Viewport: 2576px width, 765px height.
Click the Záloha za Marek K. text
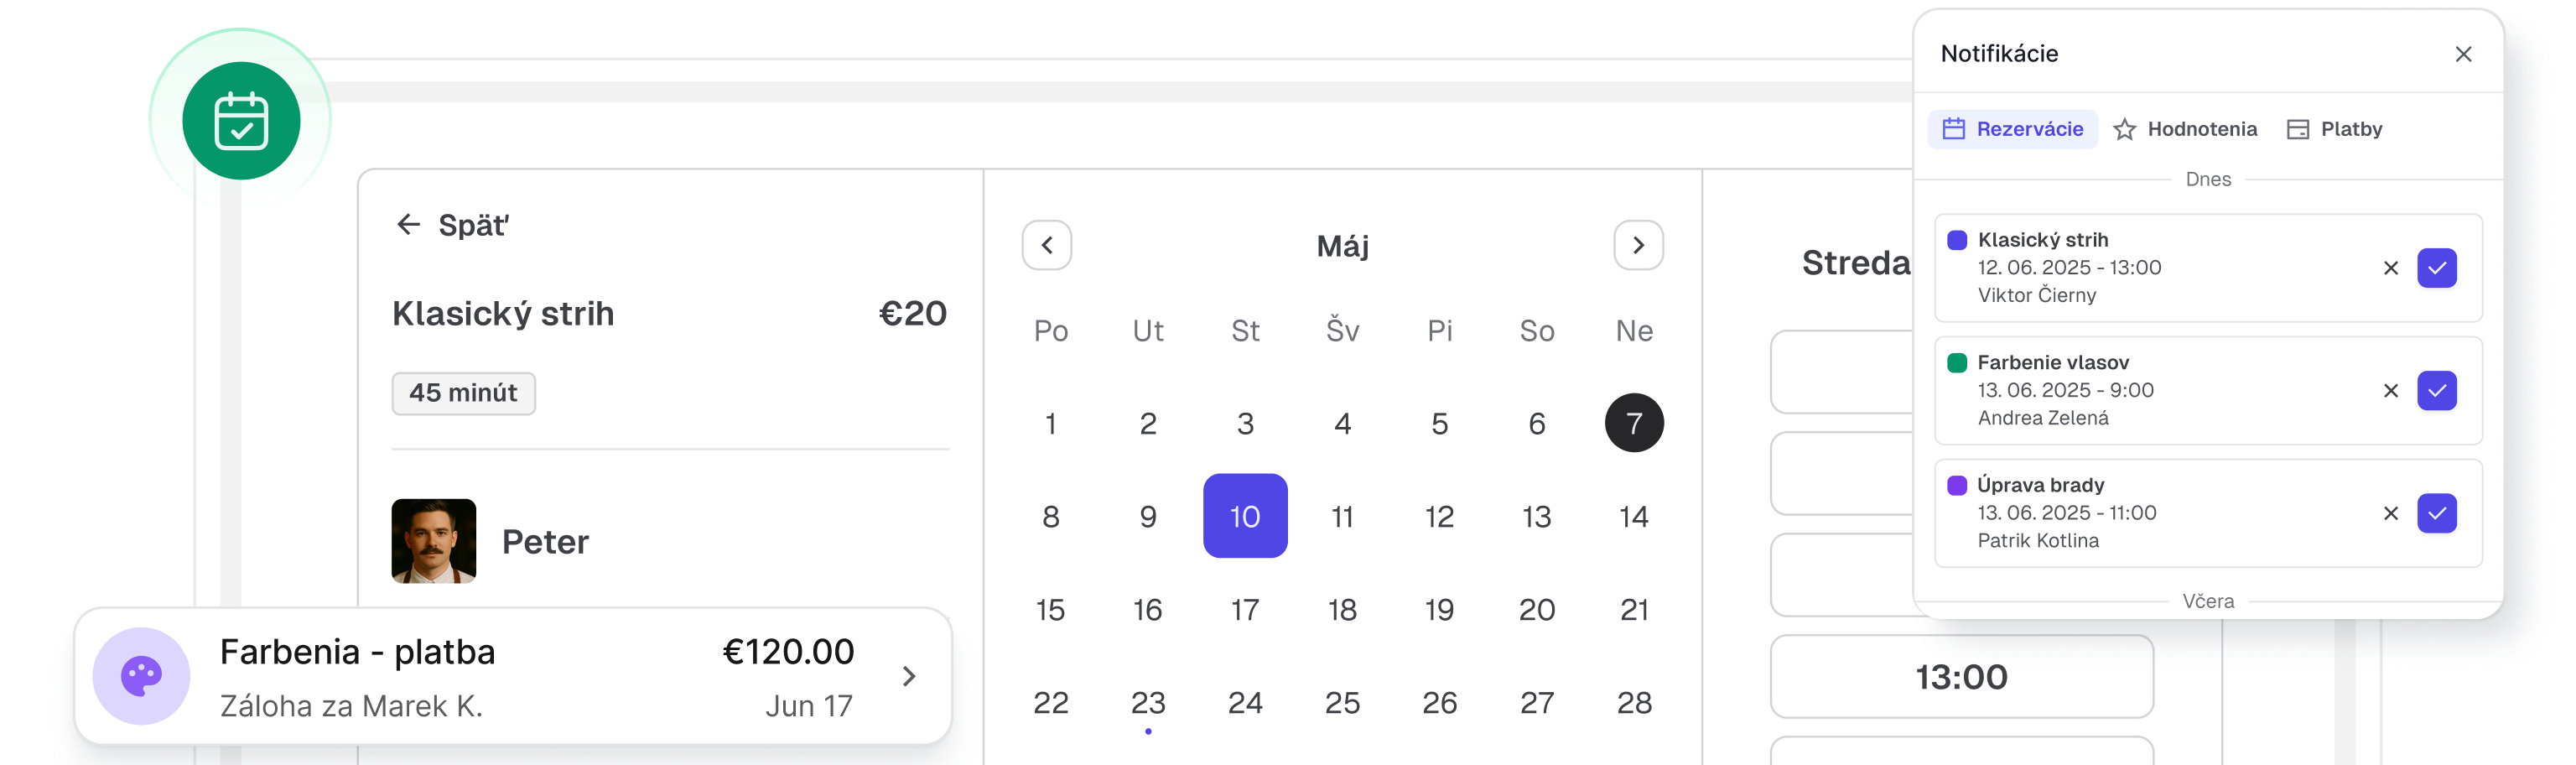(351, 707)
